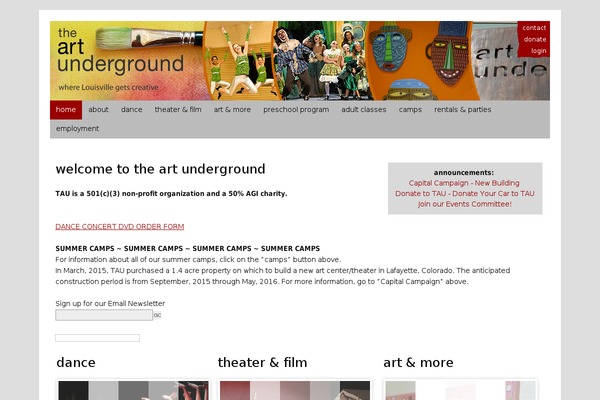Viewport: 600px width, 400px height.
Task: Click the contact link in header
Action: pyautogui.click(x=534, y=28)
